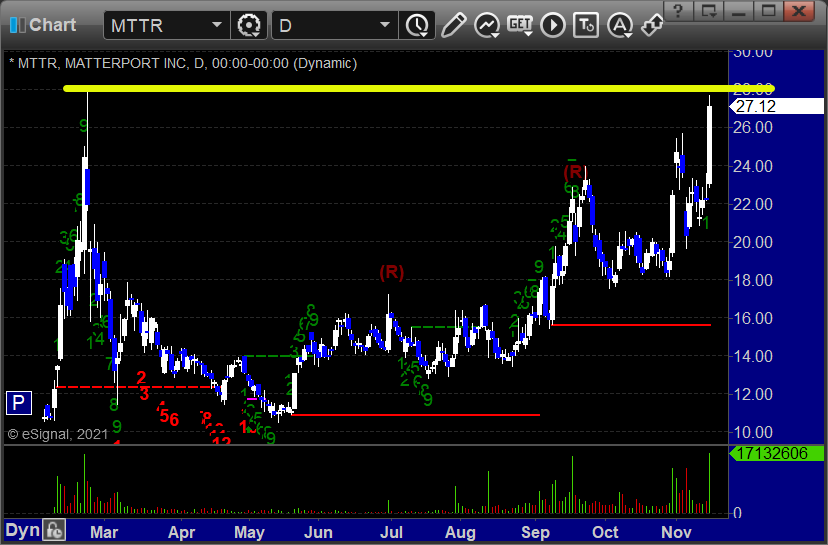Open the chart type studies menu

487,25
